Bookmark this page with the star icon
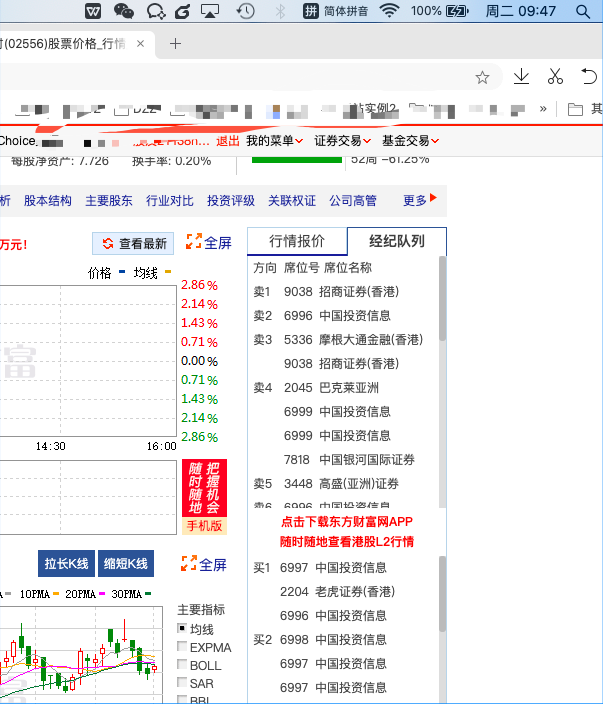The height and width of the screenshot is (704, 603). (x=482, y=78)
